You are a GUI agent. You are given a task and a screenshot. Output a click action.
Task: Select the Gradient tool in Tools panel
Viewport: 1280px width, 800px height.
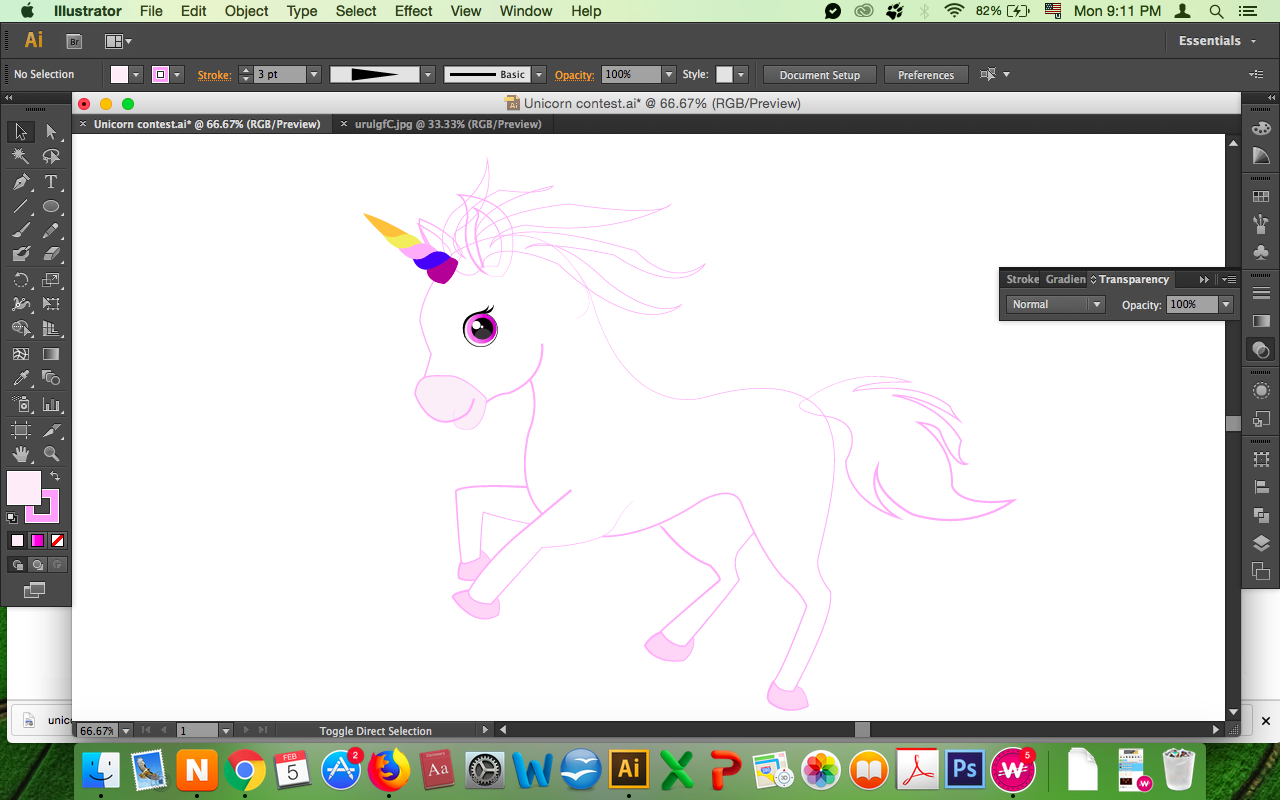(x=51, y=354)
